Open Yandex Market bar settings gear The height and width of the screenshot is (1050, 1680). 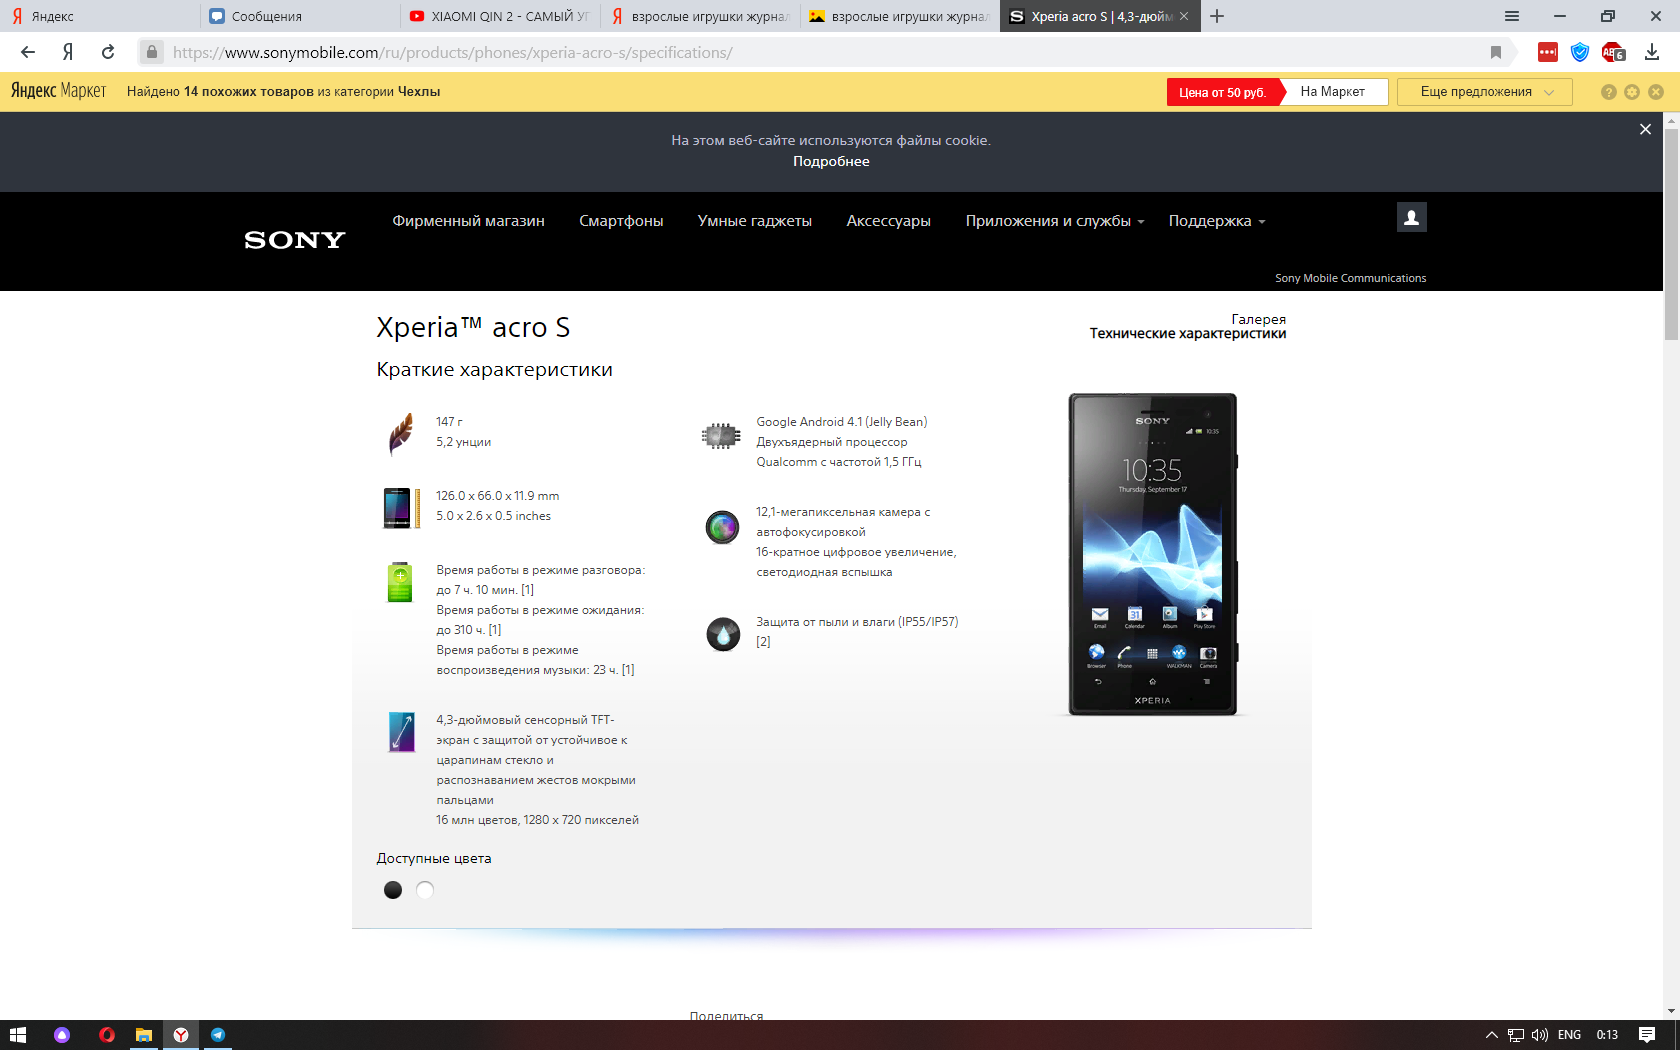coord(1632,92)
